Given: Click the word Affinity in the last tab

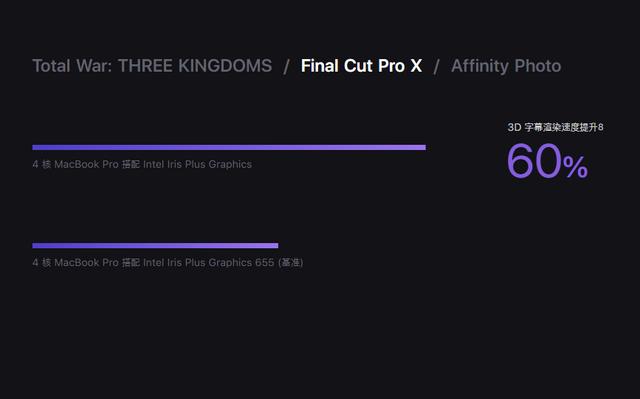Looking at the screenshot, I should click(480, 66).
